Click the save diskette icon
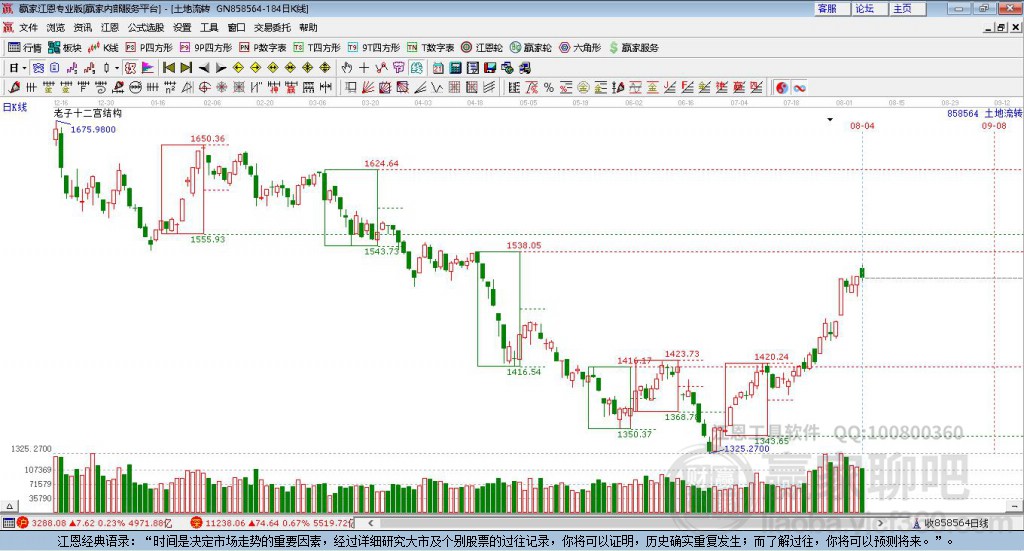This screenshot has width=1024, height=551. [x=490, y=68]
